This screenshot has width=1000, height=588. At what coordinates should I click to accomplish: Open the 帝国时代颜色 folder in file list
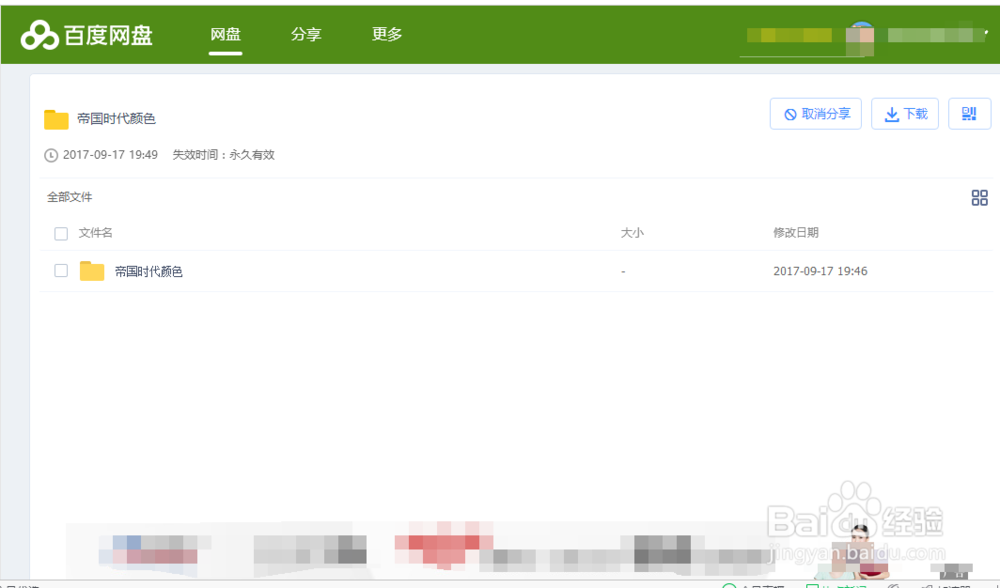pos(149,272)
